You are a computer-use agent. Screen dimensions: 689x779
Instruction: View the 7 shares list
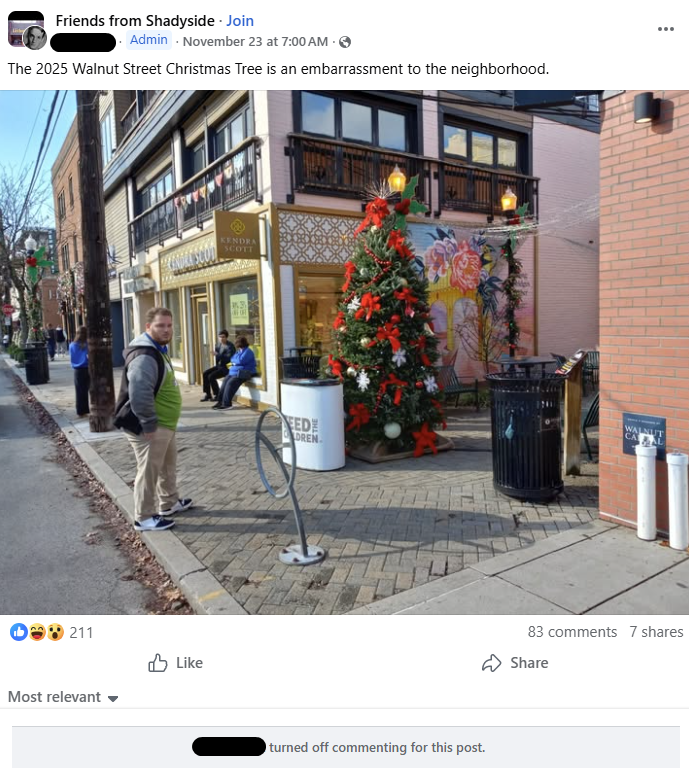(x=656, y=631)
